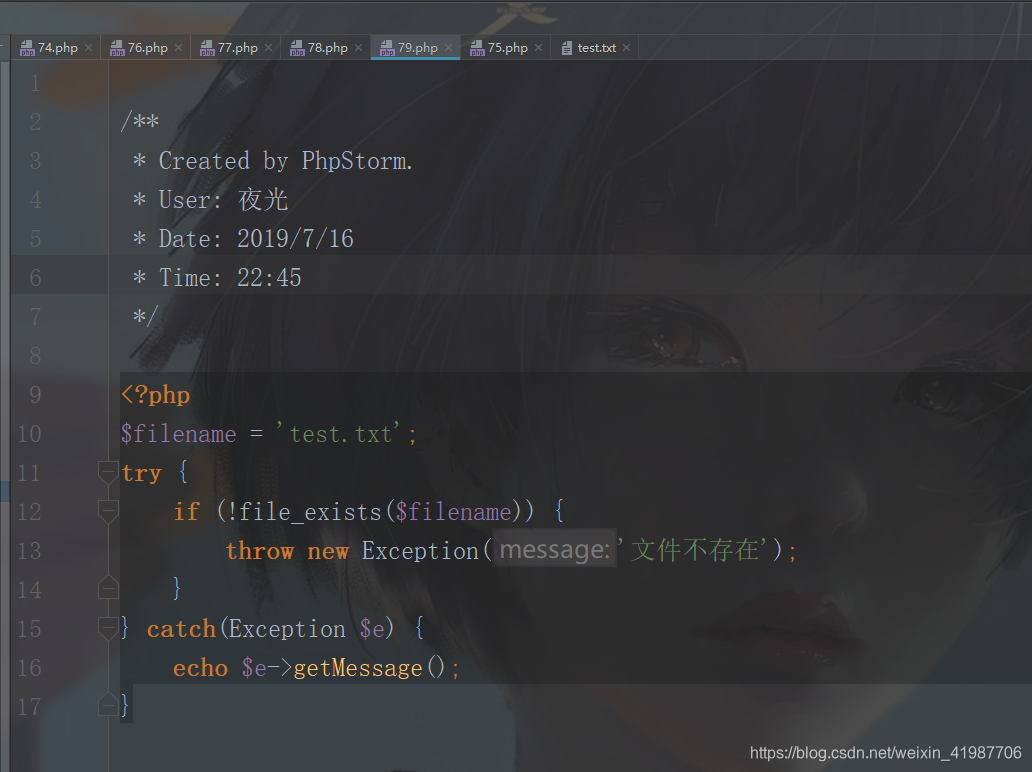Click the PHP file icon on 75.php tab
The image size is (1032, 772).
[477, 48]
